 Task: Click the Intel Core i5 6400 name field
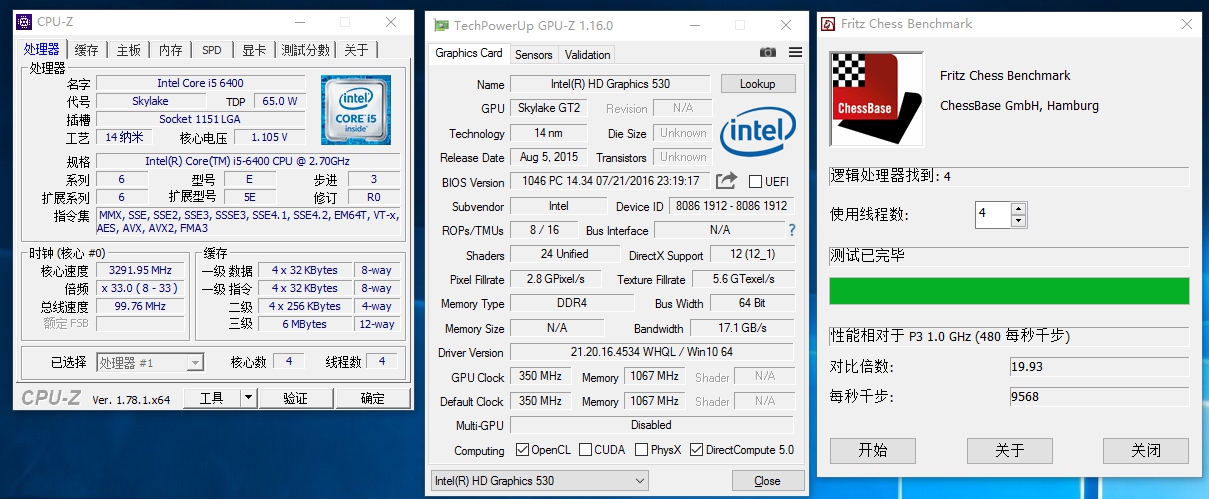click(200, 83)
